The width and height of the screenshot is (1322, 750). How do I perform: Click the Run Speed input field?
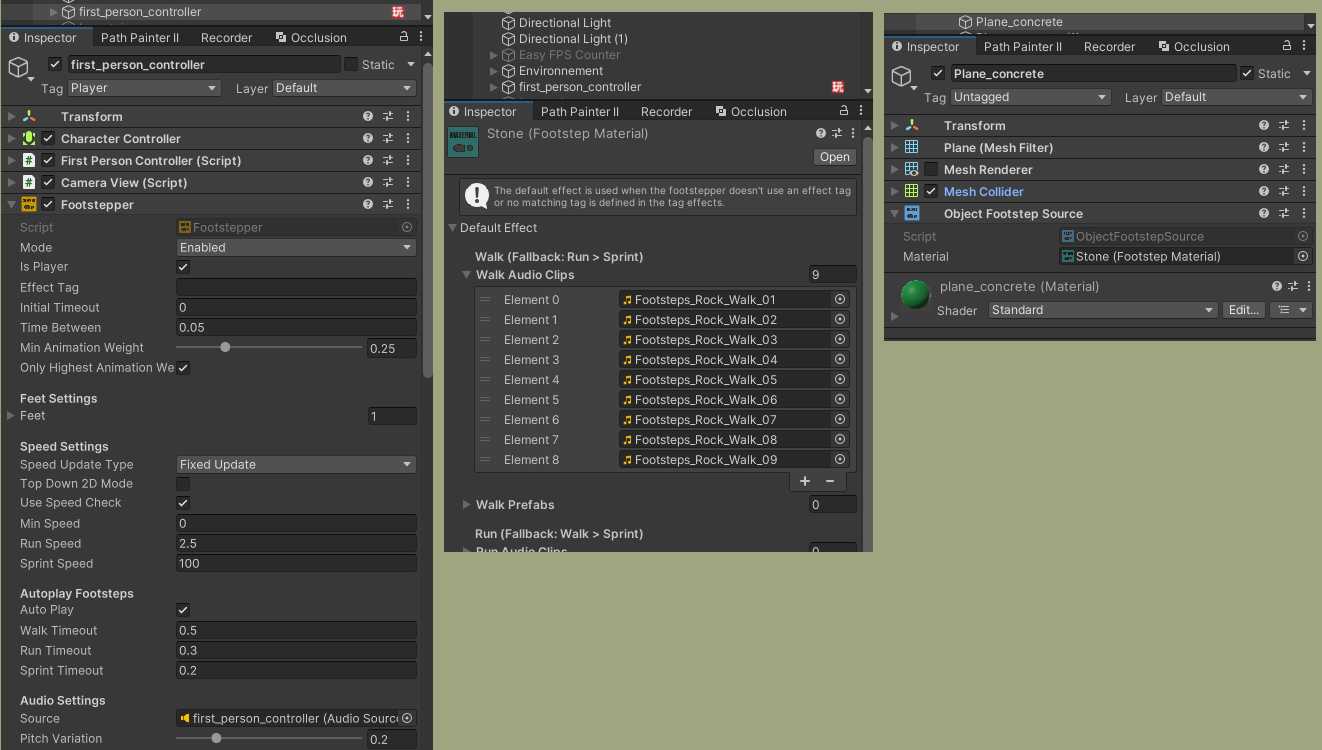pyautogui.click(x=296, y=544)
